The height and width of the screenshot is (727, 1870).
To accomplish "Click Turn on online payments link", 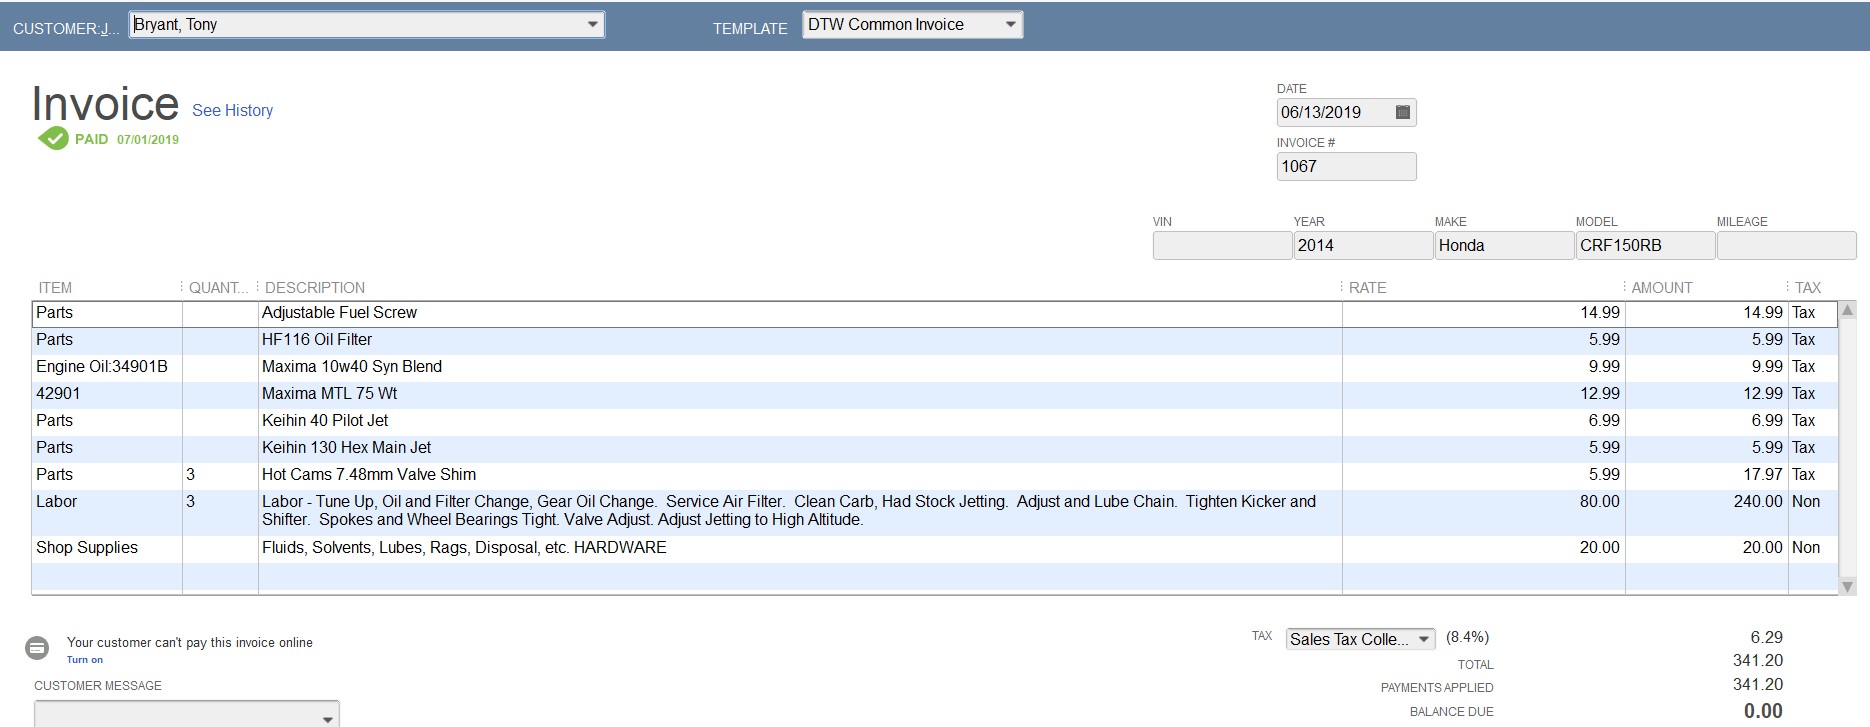I will (x=85, y=660).
